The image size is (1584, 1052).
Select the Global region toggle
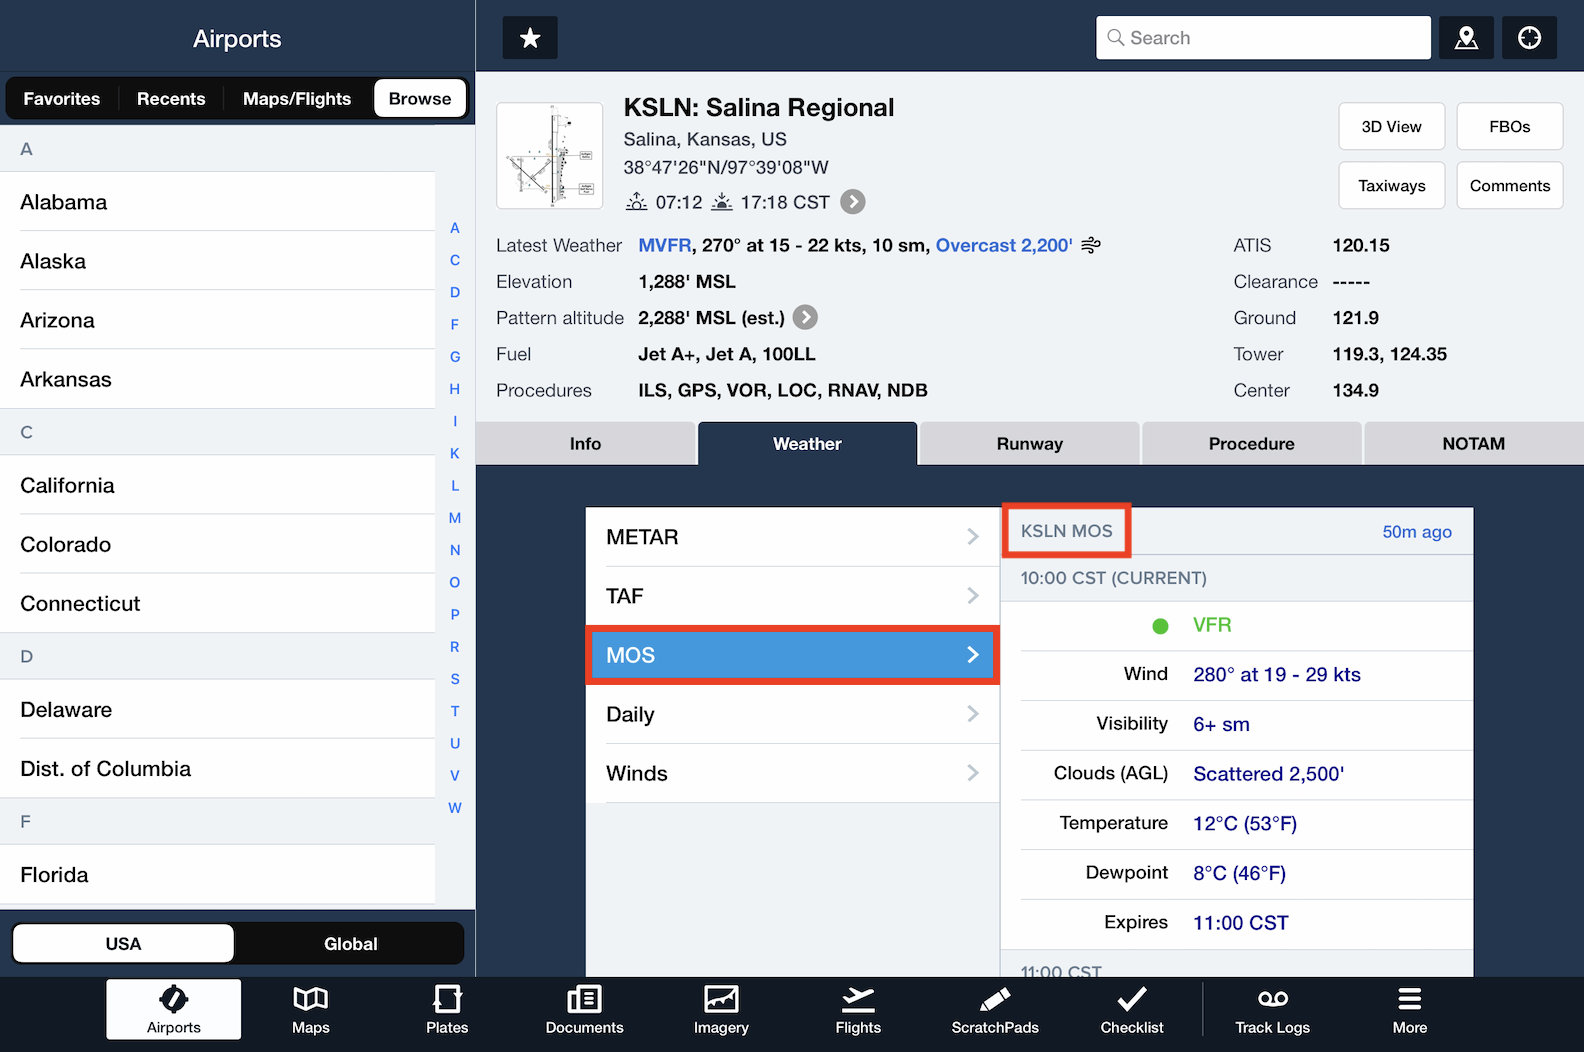(x=351, y=943)
